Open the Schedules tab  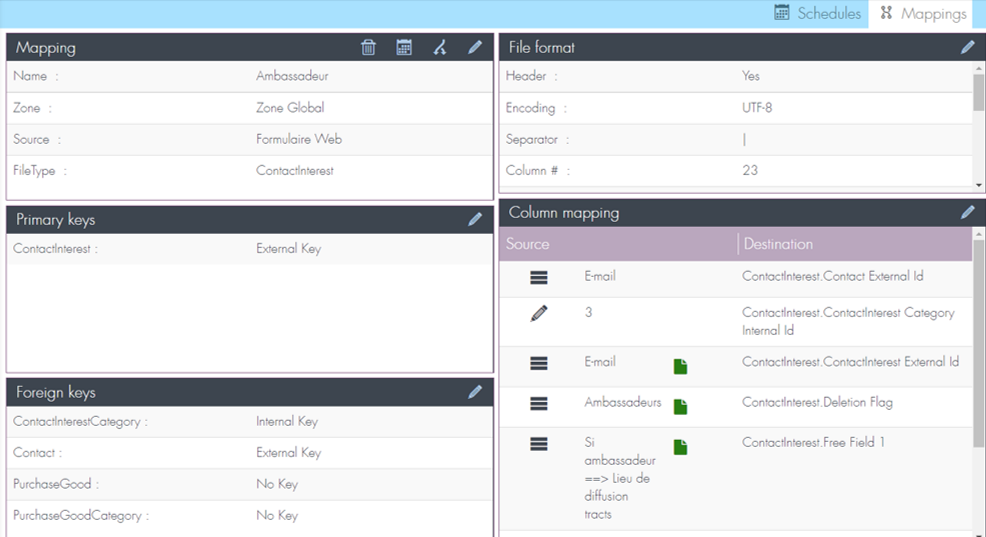coord(817,13)
